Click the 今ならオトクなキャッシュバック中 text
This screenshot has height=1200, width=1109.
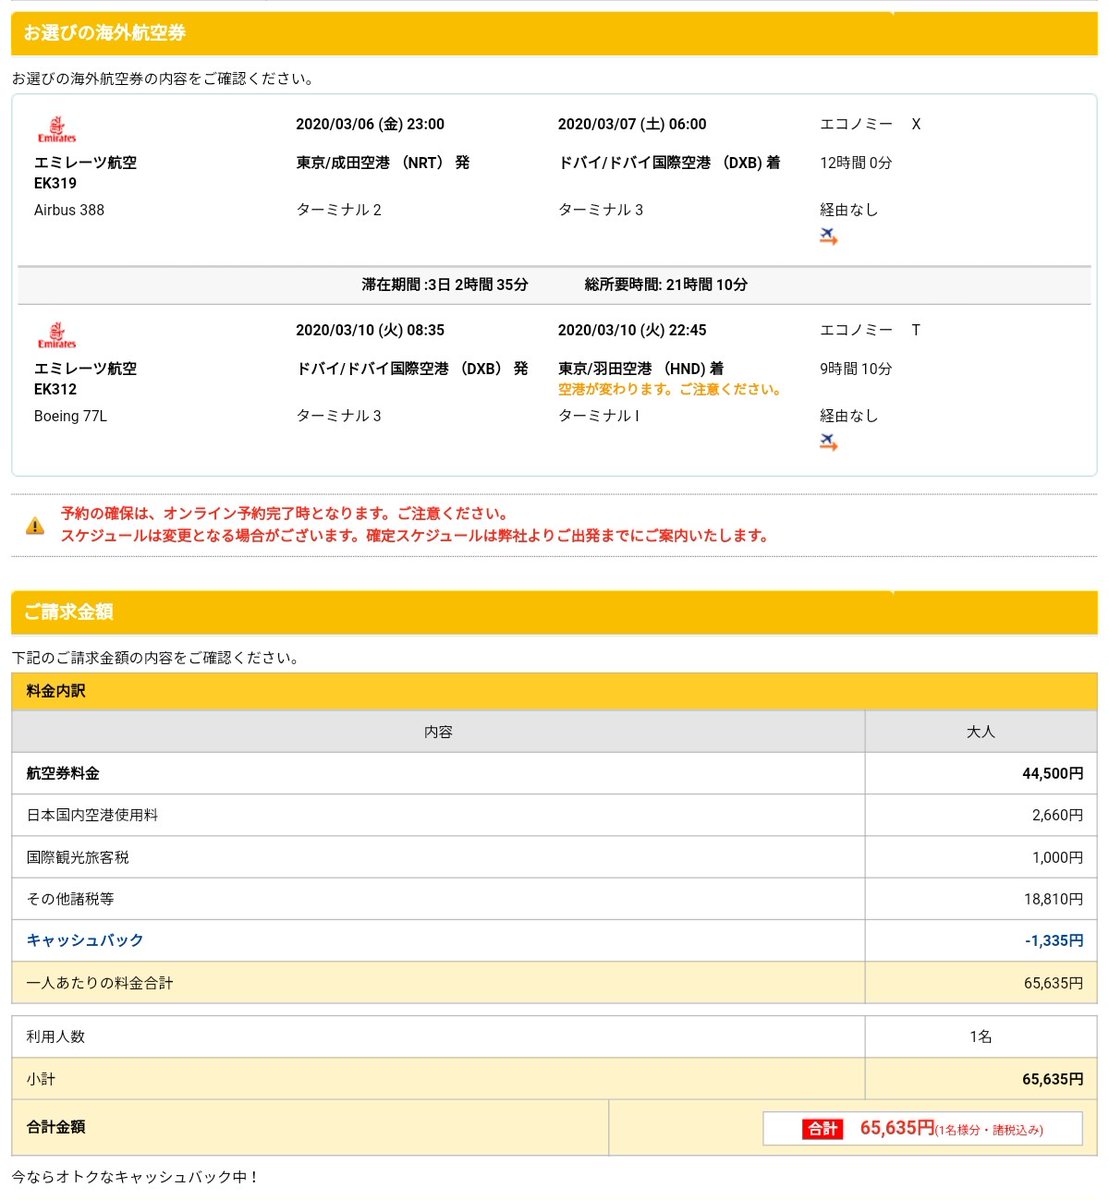coord(135,1178)
